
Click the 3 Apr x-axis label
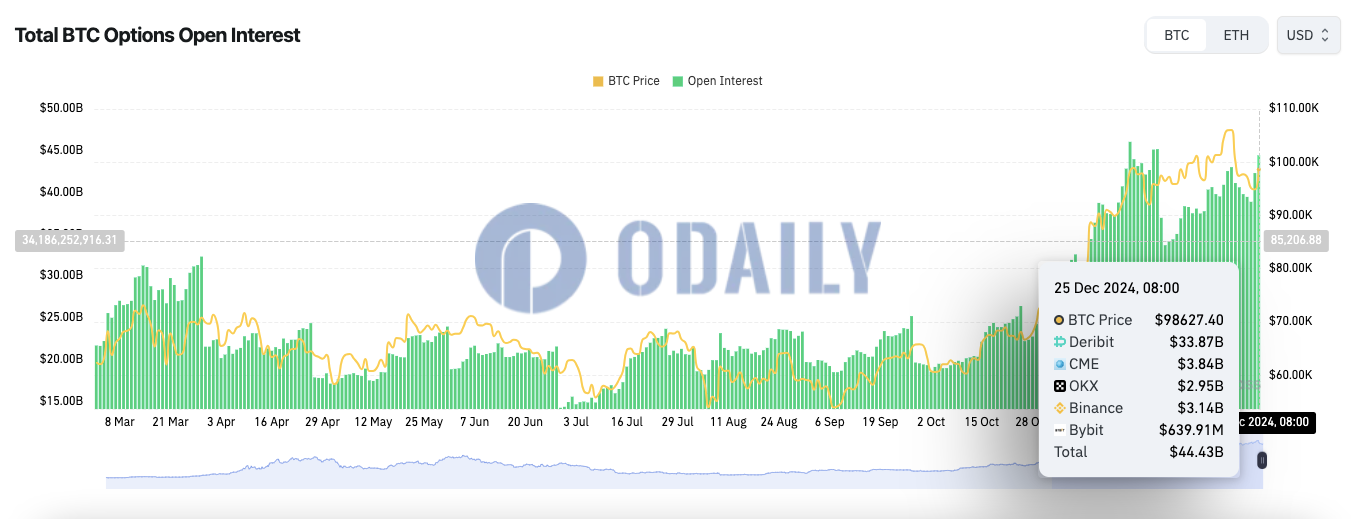tap(221, 422)
